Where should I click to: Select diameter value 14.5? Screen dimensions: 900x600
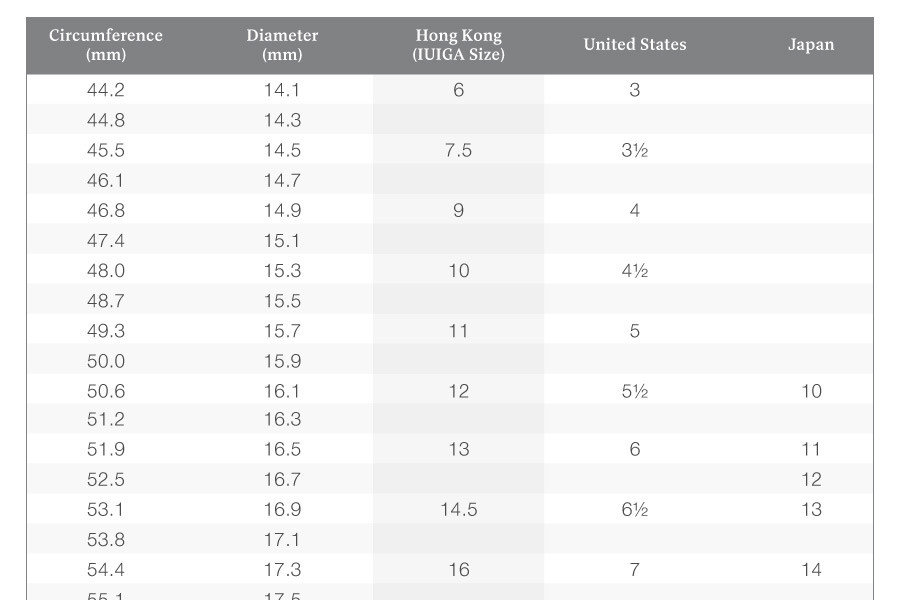point(282,150)
